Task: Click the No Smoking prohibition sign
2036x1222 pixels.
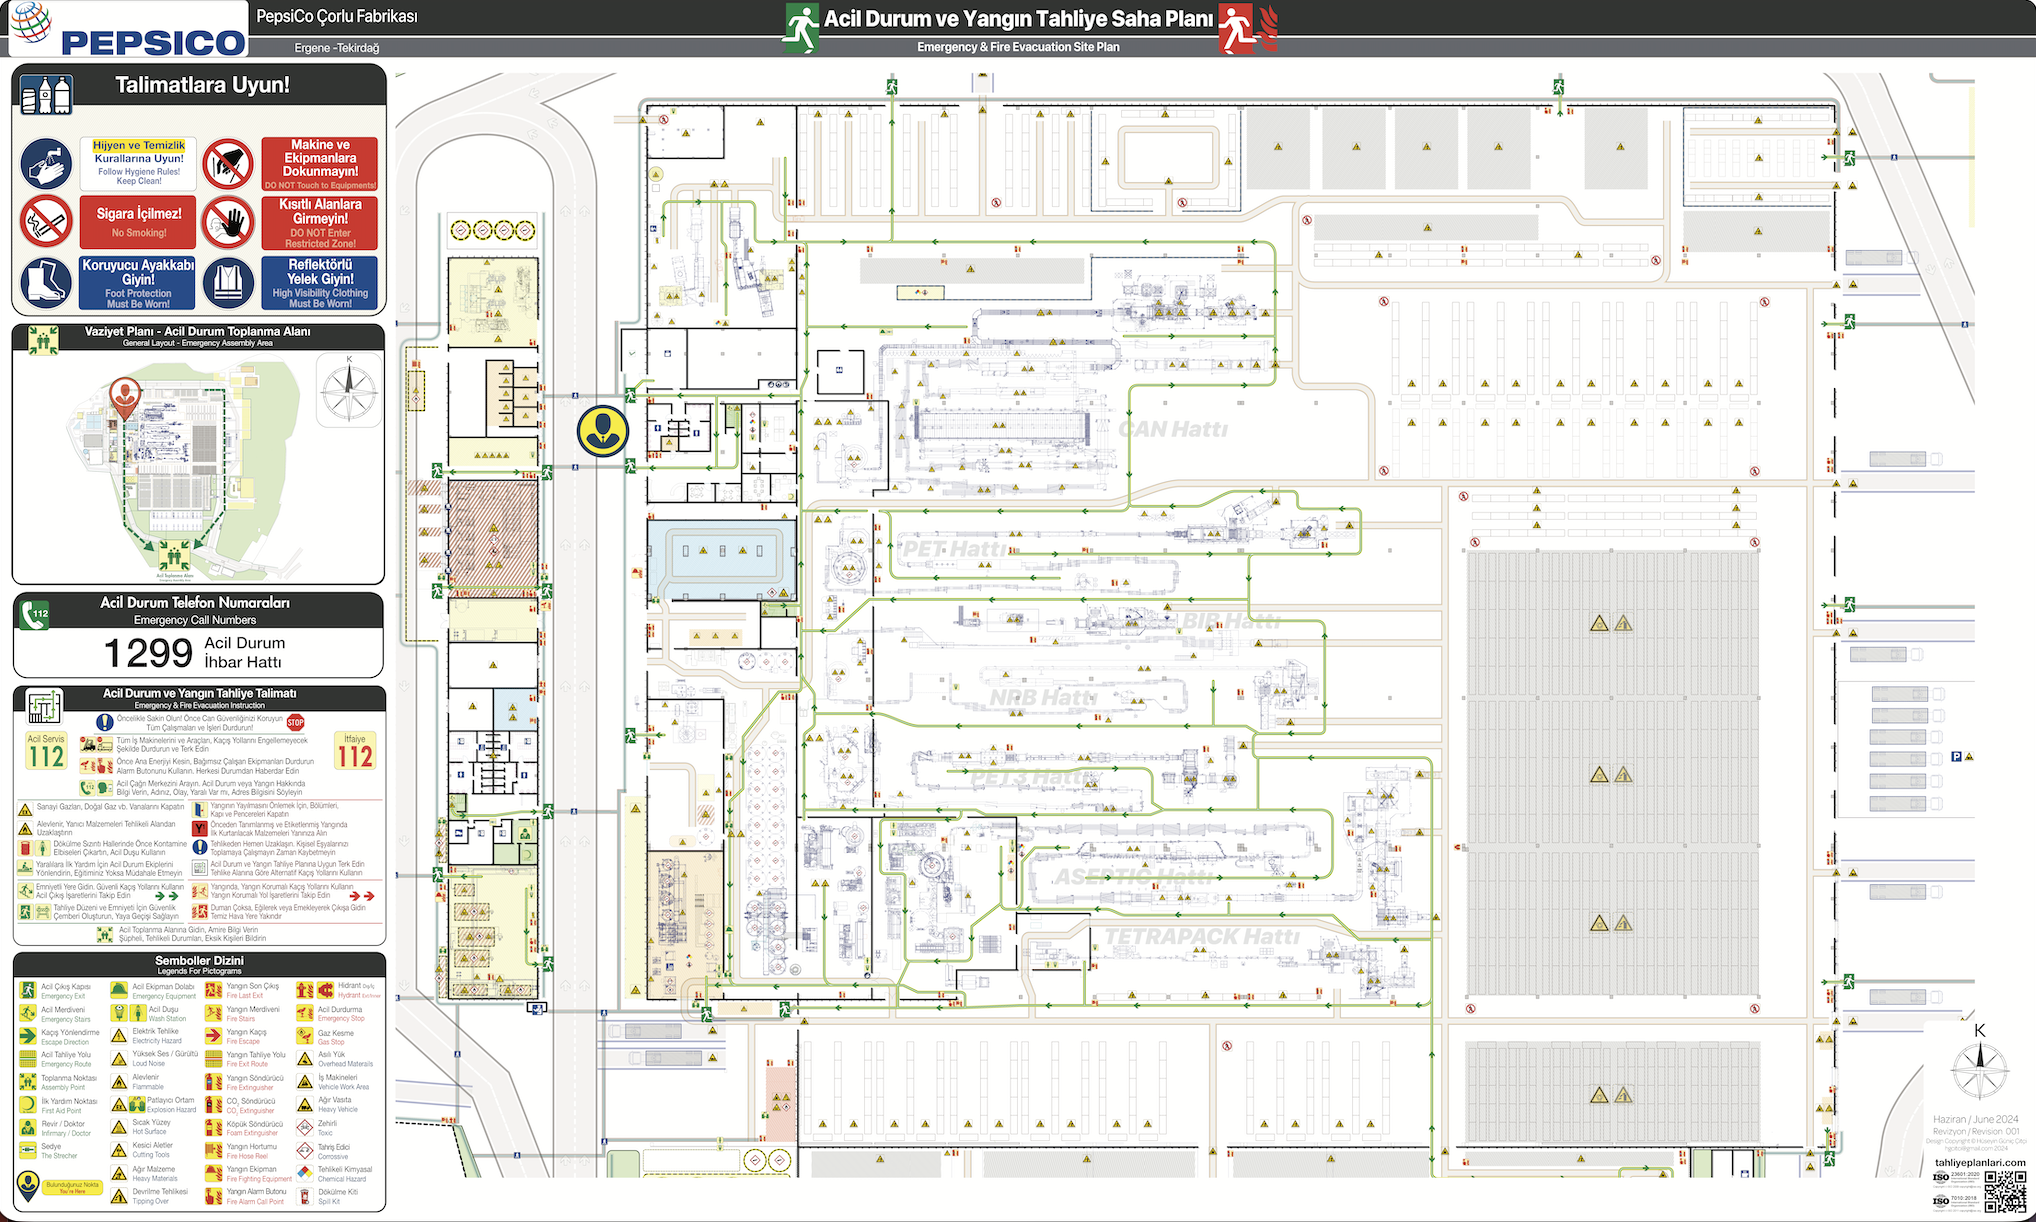Action: coord(46,221)
